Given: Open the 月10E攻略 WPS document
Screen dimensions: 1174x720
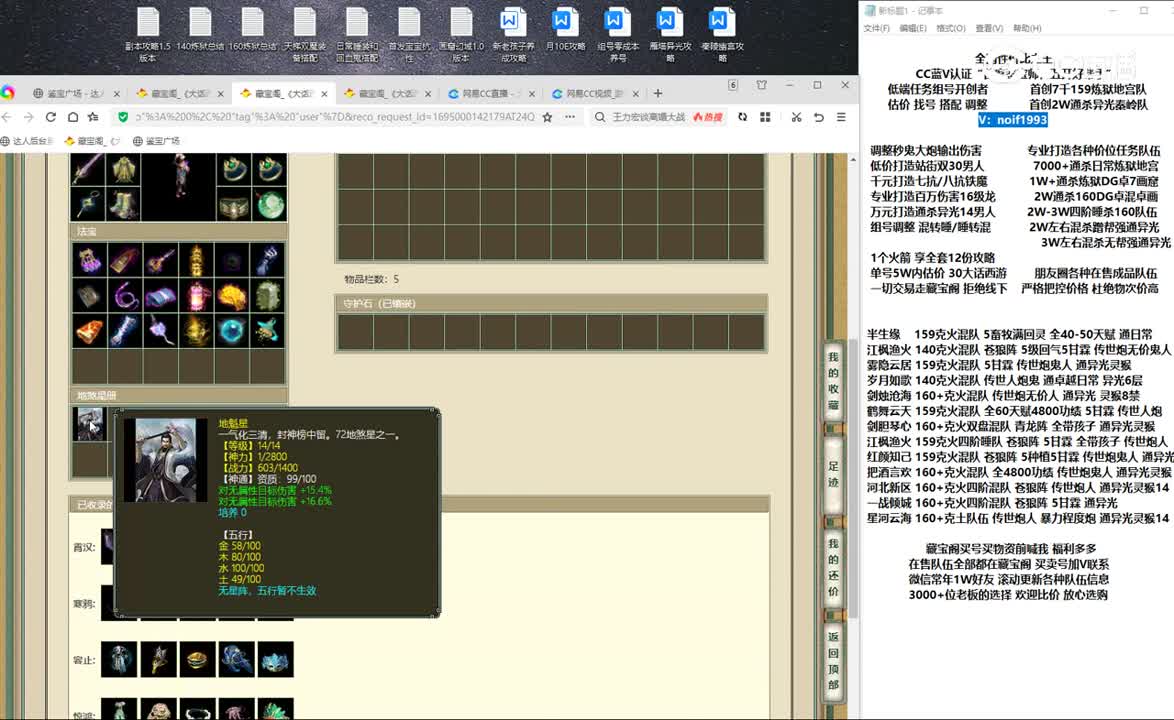Looking at the screenshot, I should pyautogui.click(x=565, y=30).
